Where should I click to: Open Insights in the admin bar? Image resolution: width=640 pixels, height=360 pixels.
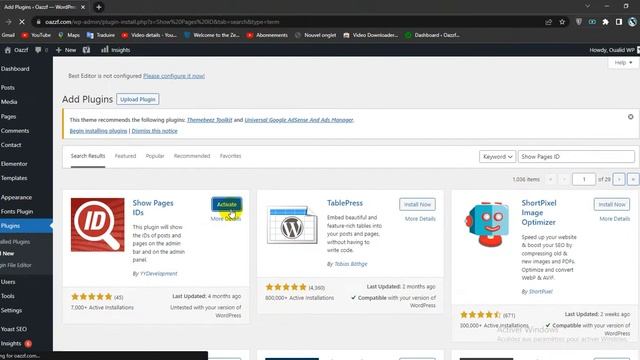116,50
